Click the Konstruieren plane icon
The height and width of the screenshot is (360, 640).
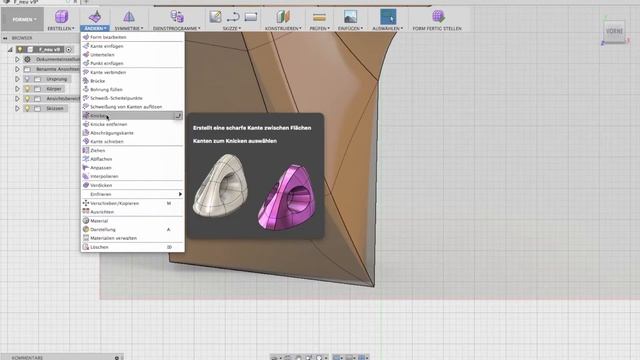coord(283,17)
